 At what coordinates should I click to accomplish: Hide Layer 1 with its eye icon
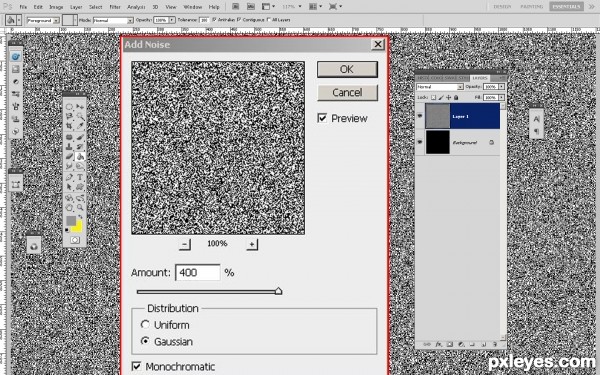tap(420, 115)
